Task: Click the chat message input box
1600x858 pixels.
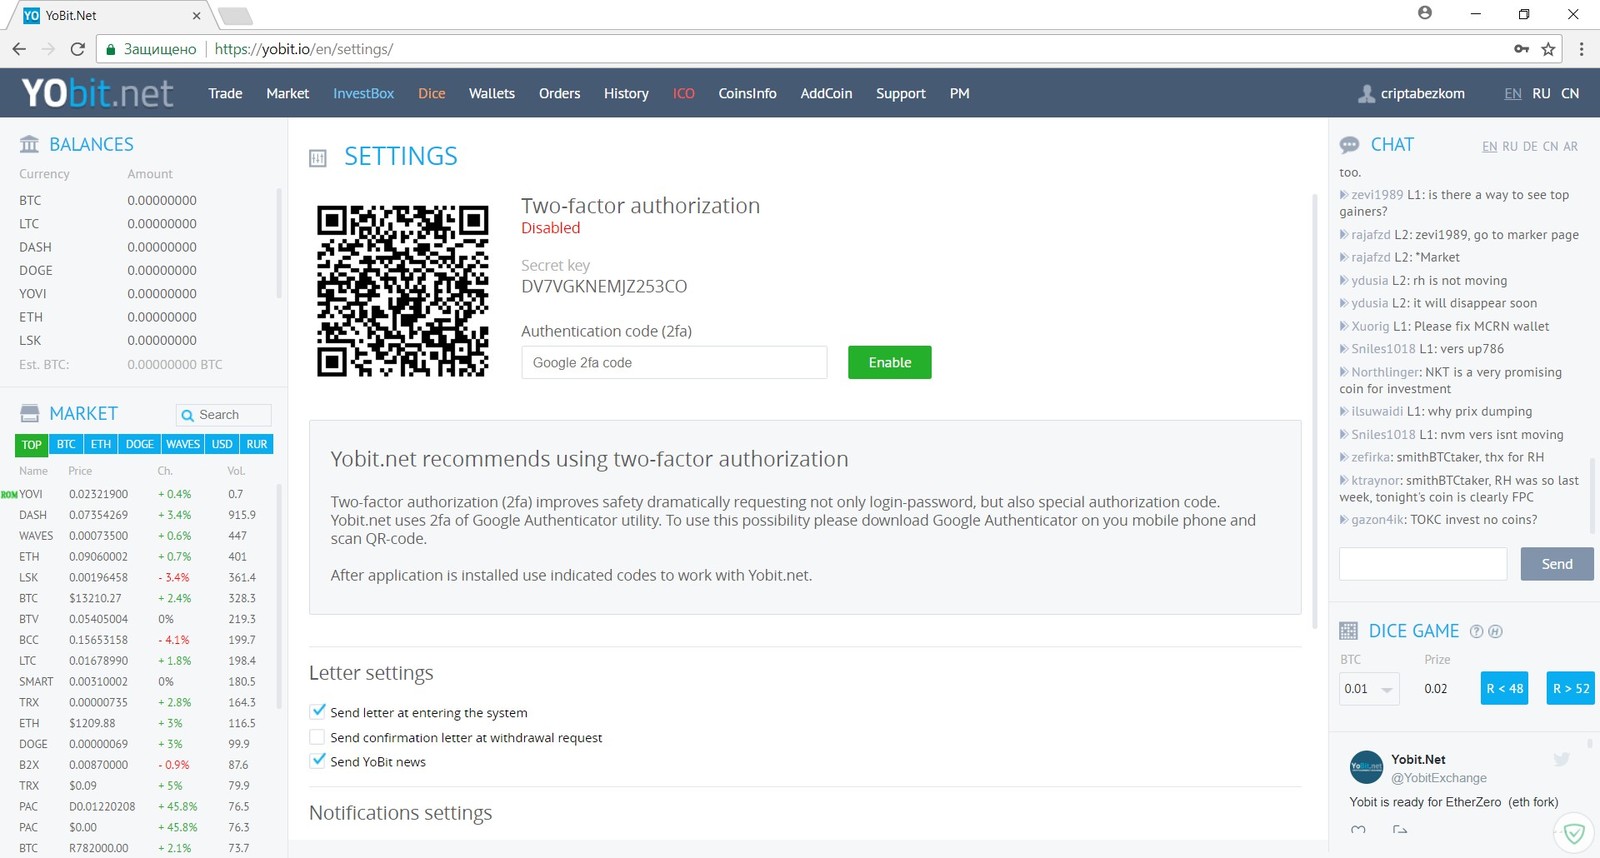Action: tap(1423, 564)
